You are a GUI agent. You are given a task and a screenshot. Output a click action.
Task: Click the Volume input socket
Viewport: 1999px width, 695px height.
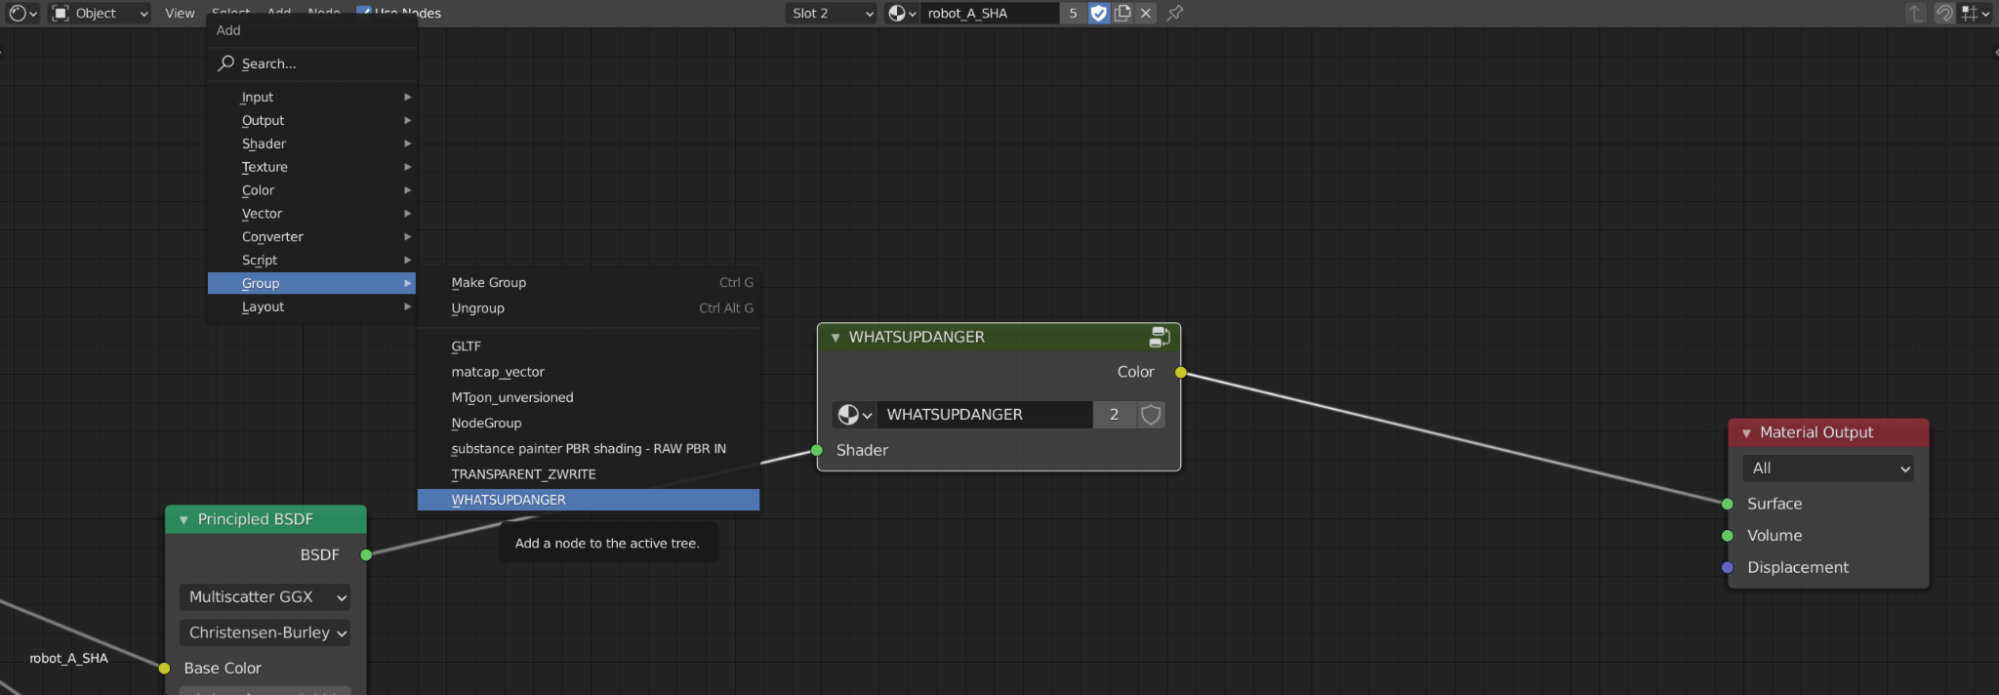coord(1727,536)
